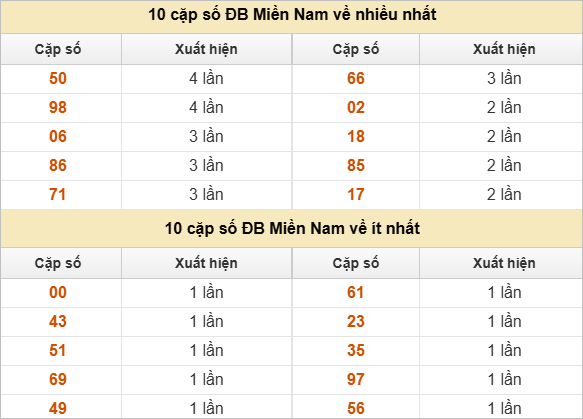Select pair number 97

(x=356, y=380)
